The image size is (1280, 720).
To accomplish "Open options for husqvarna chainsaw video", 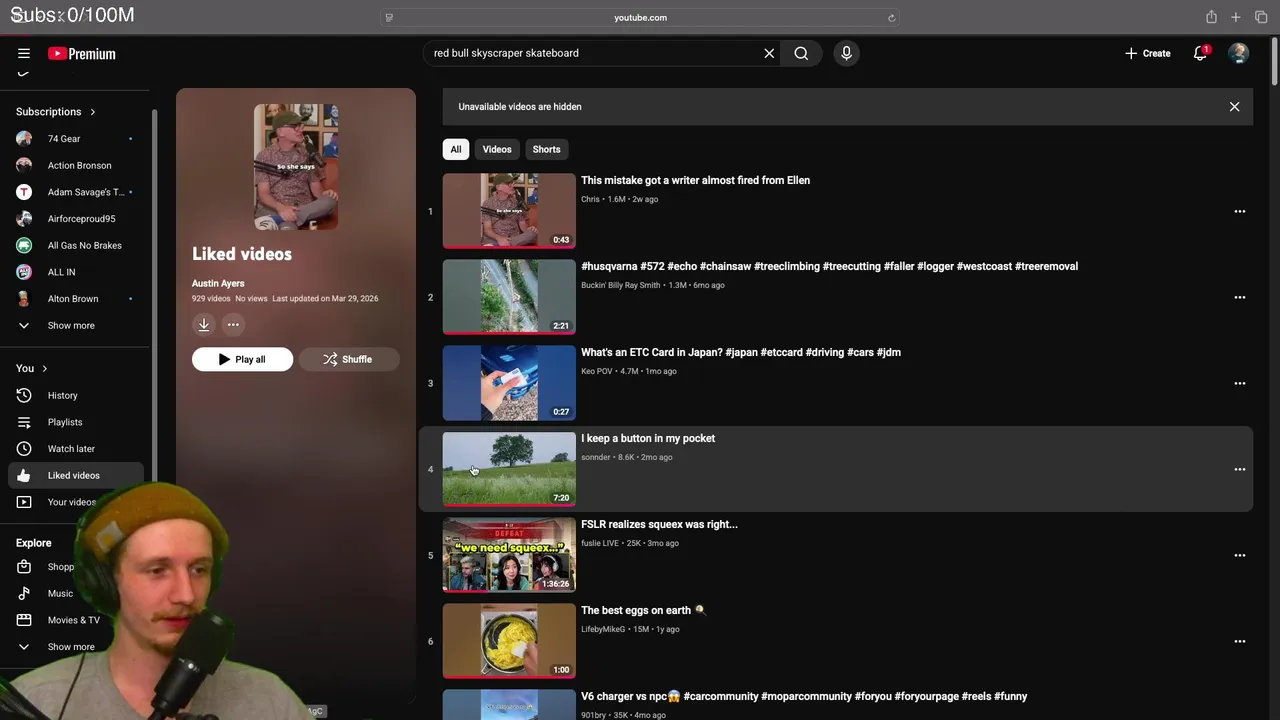I will (1240, 297).
